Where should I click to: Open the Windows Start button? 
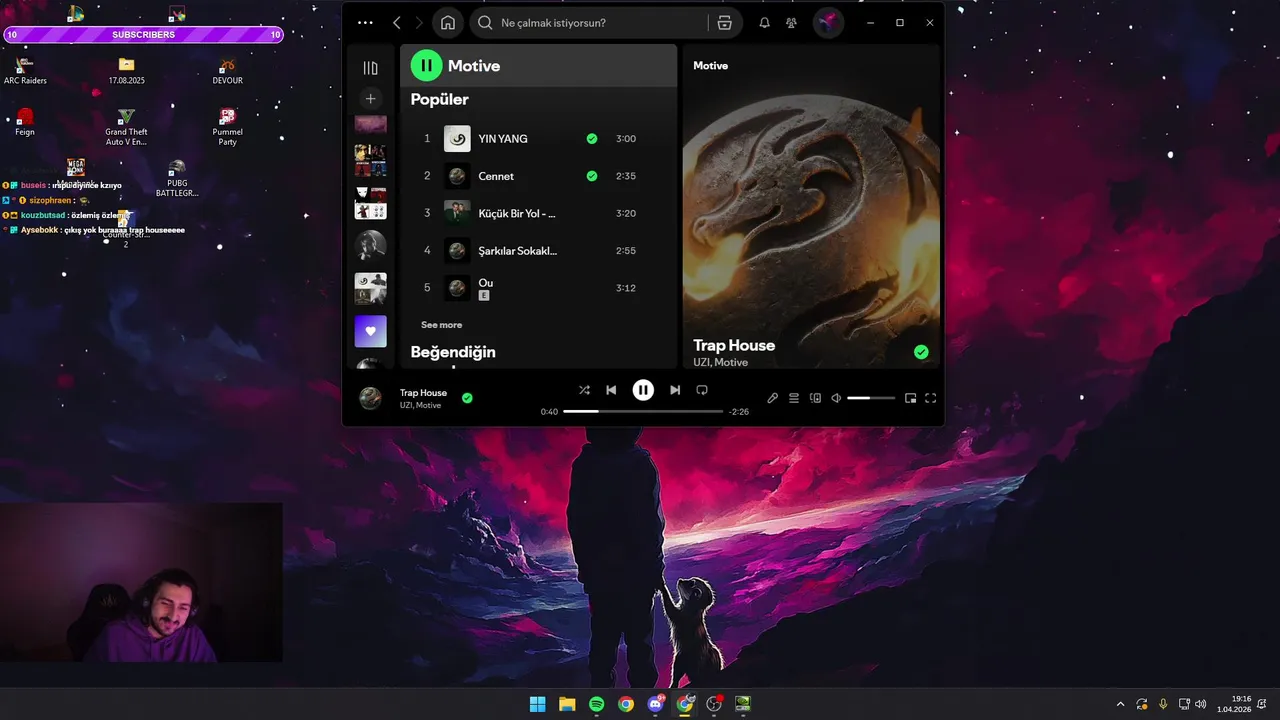(537, 704)
